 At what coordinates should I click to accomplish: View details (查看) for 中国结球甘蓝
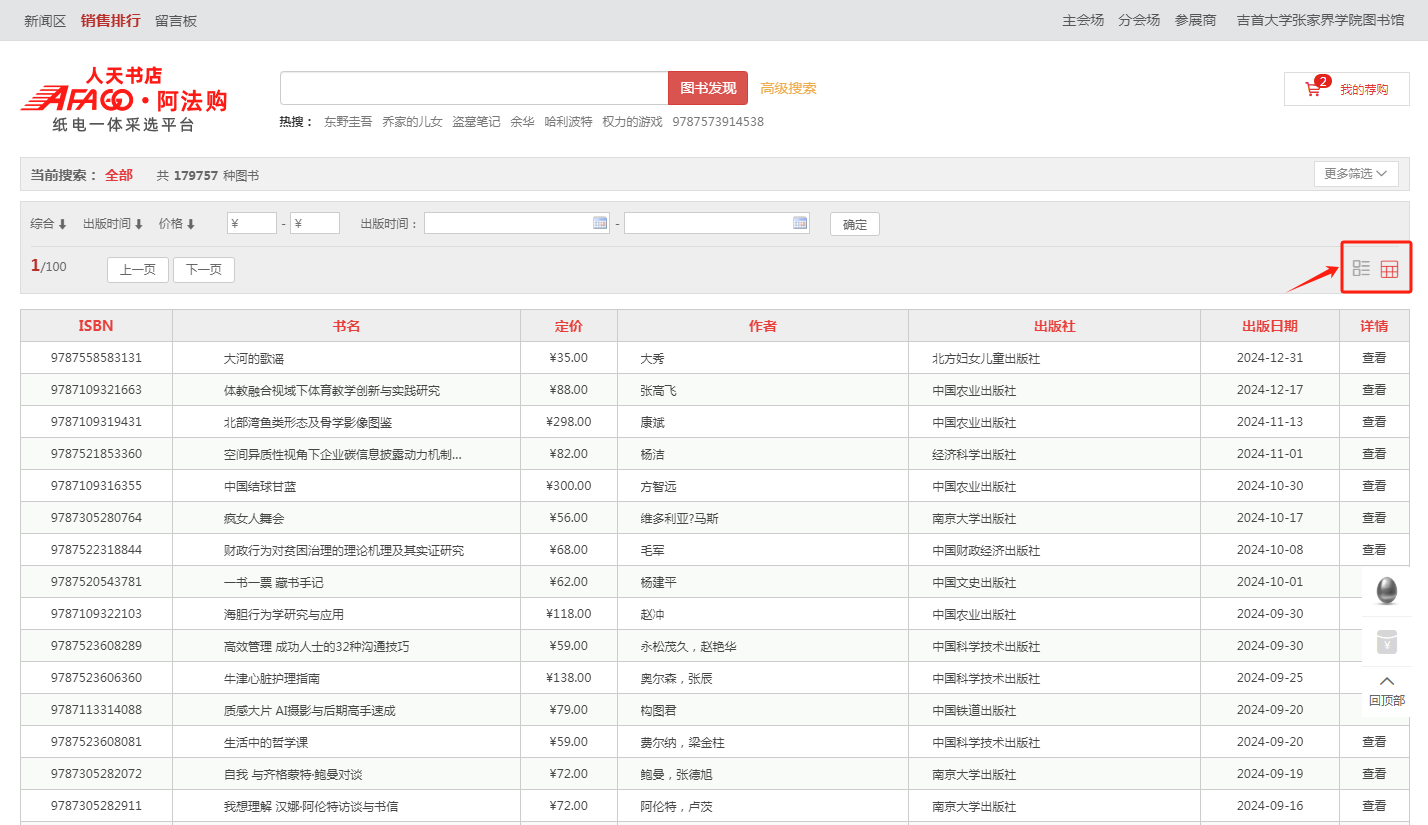1374,486
